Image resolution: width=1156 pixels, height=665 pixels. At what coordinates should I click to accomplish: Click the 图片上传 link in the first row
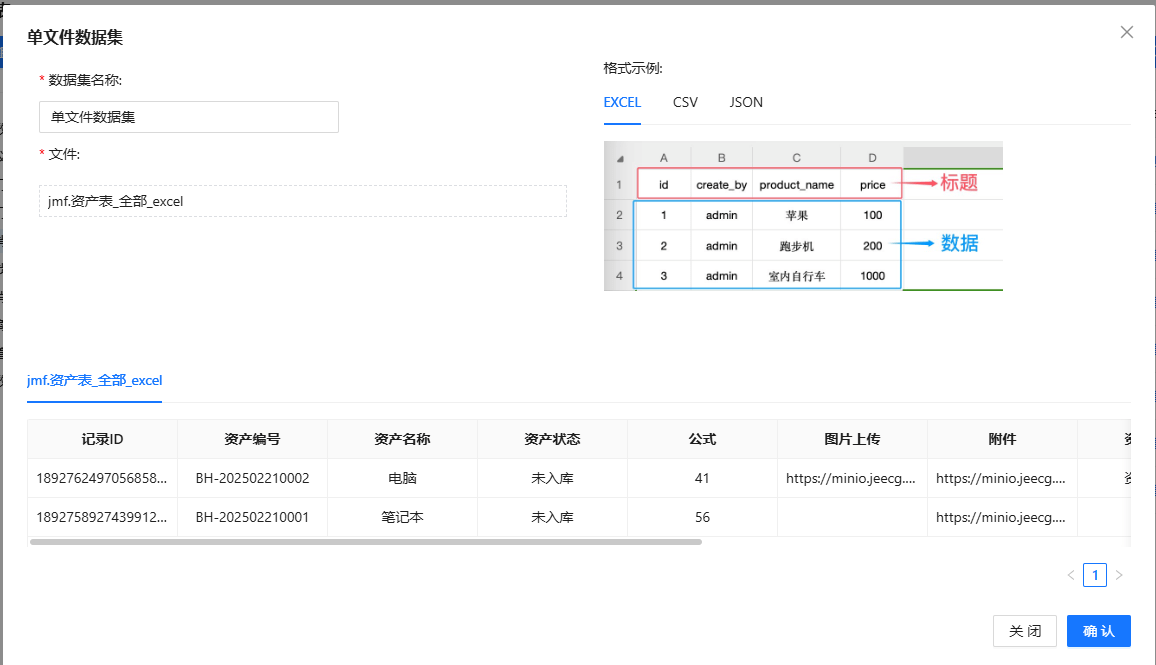coord(851,478)
